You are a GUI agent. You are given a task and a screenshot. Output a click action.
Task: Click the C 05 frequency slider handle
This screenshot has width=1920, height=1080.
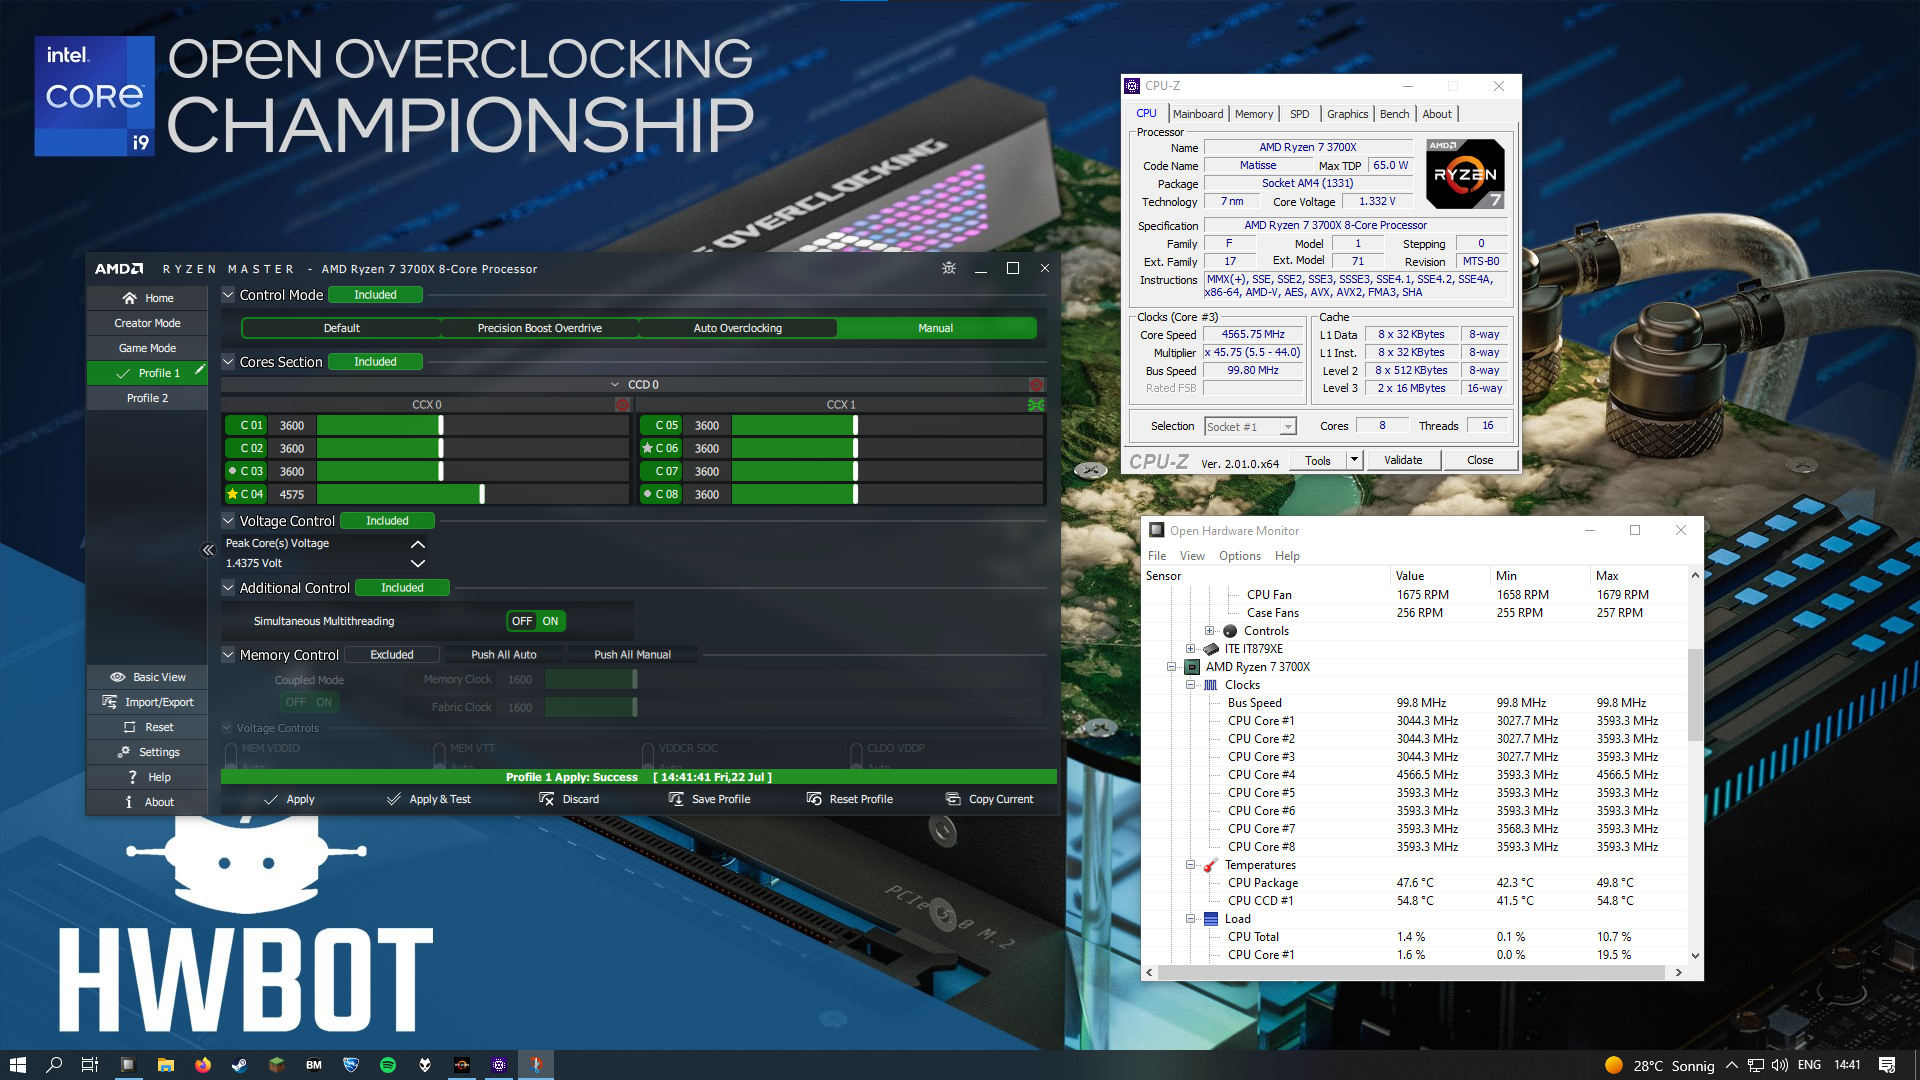pyautogui.click(x=855, y=425)
